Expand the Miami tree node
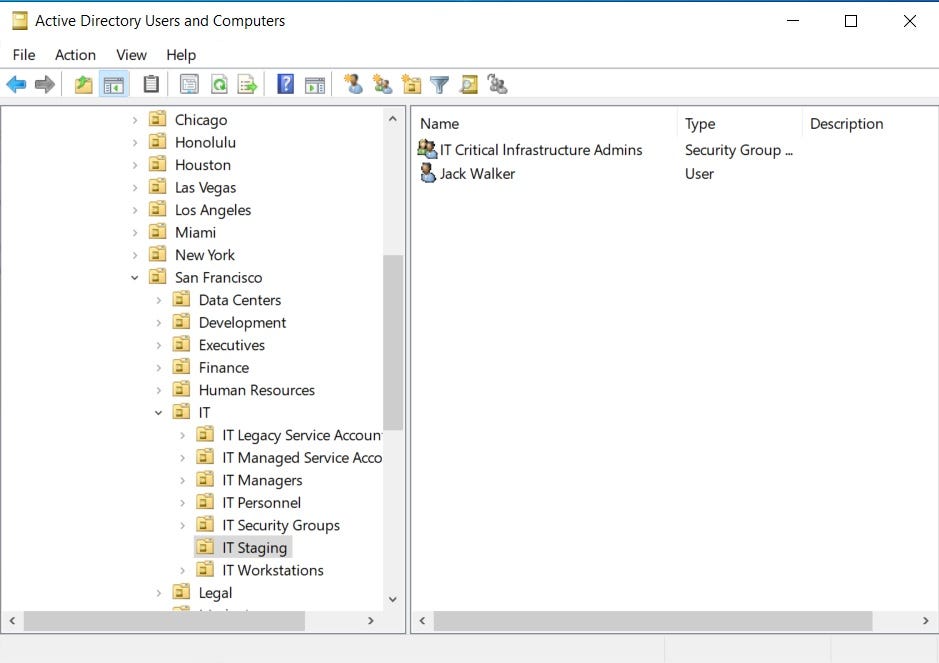 [x=135, y=233]
